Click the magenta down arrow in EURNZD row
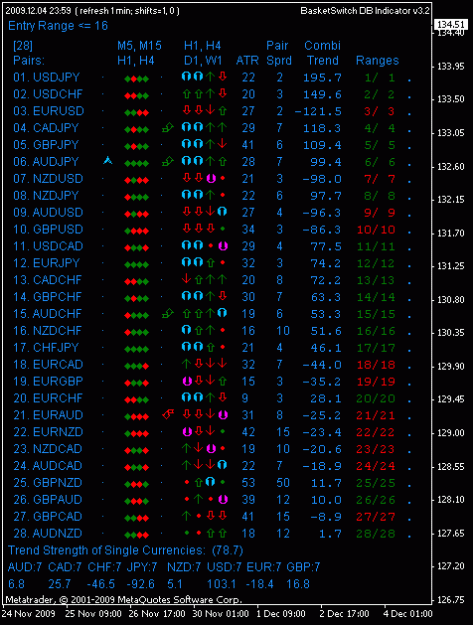 tap(187, 432)
